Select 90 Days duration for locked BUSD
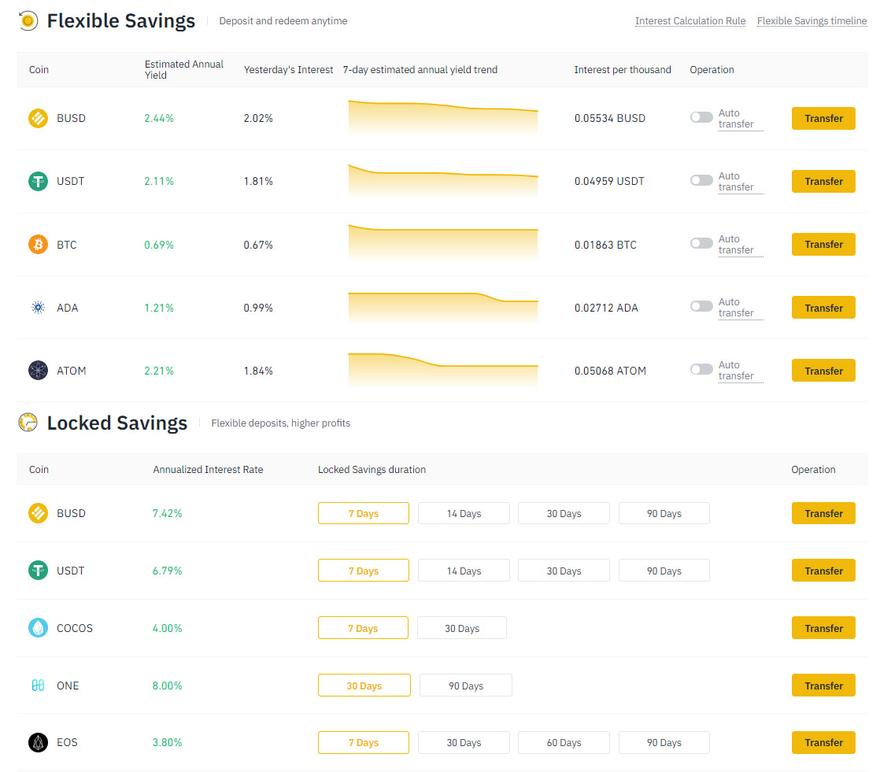 point(664,513)
